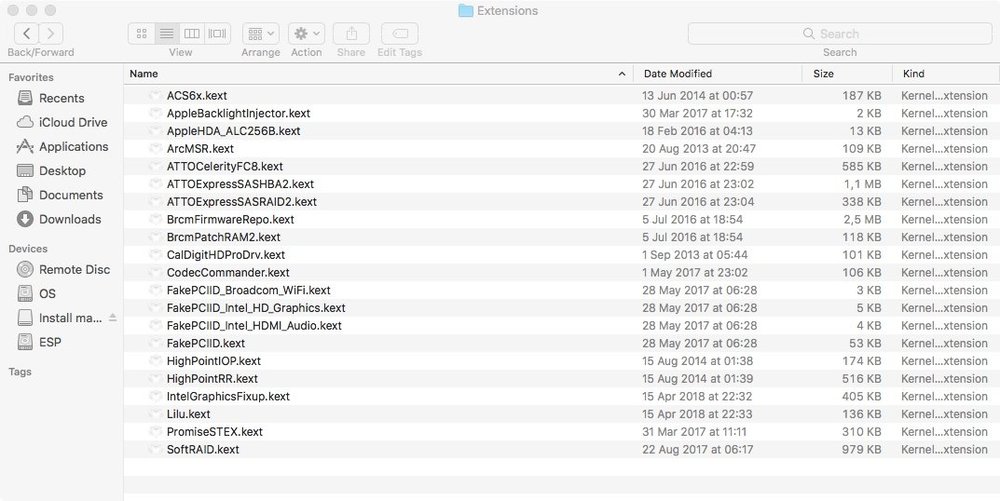Select FakePCIID.kext file

point(205,344)
